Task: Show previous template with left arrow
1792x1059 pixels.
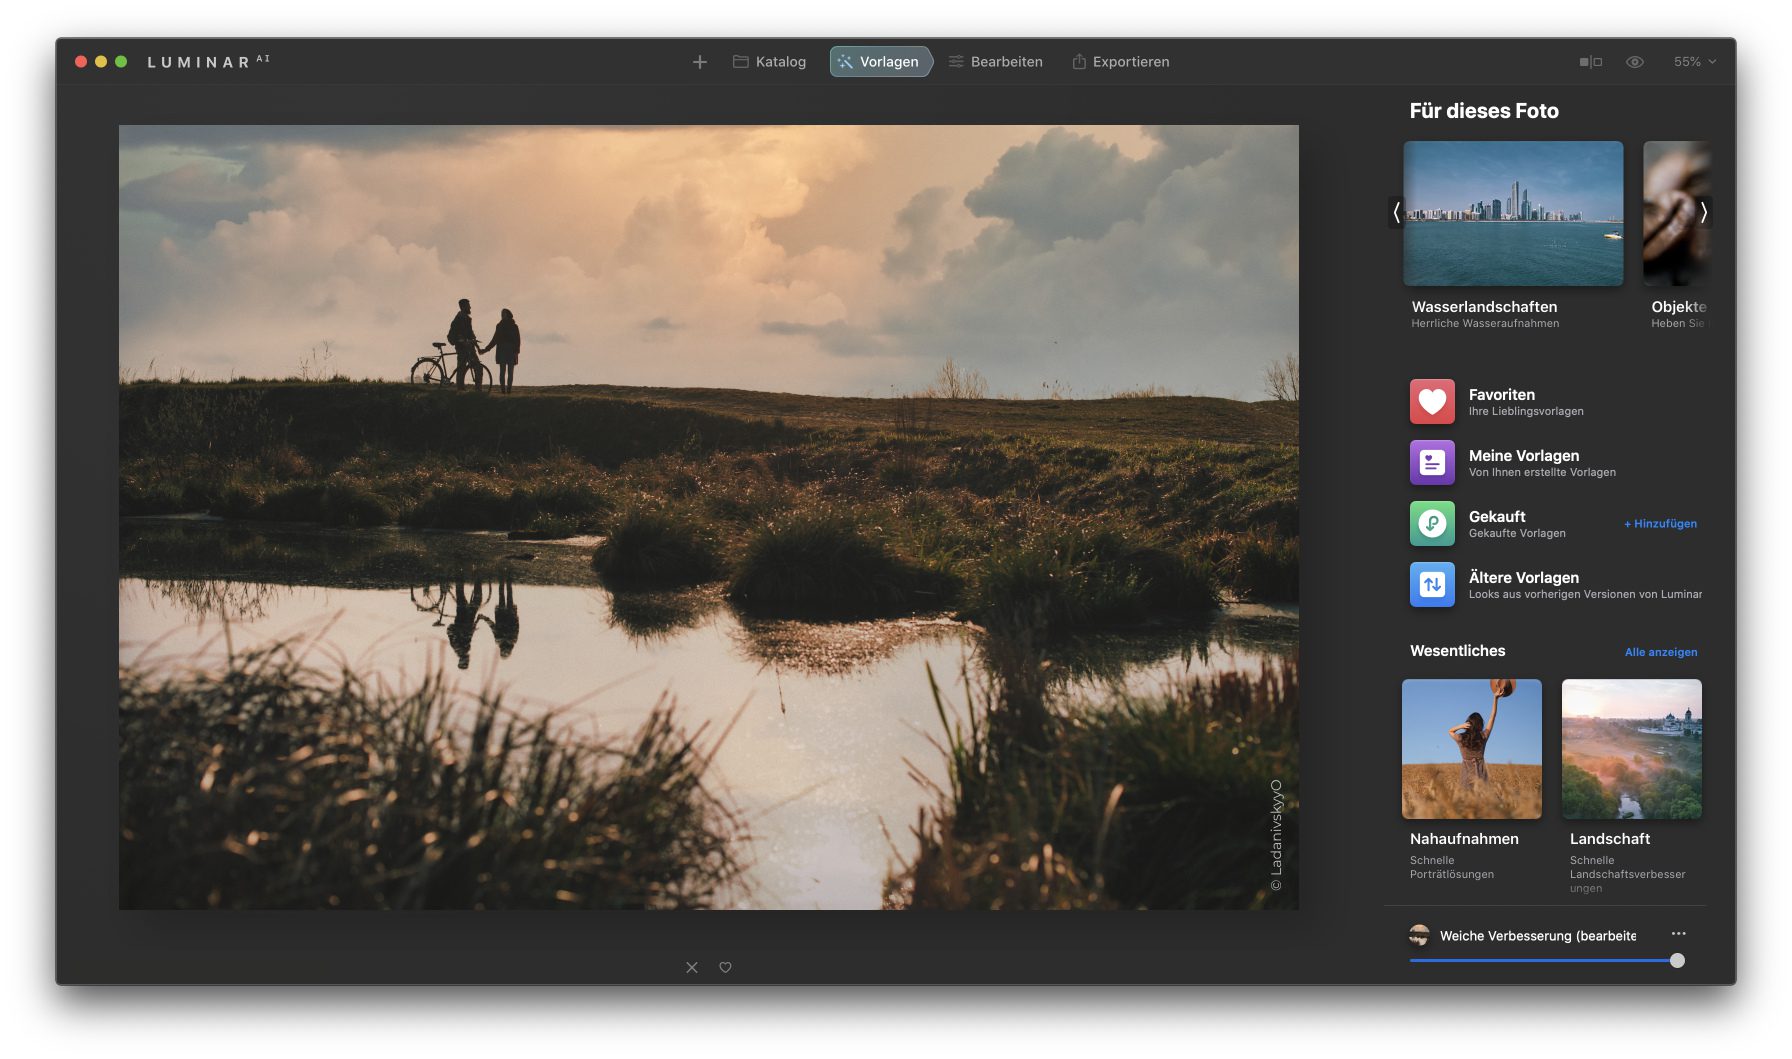Action: [1396, 212]
